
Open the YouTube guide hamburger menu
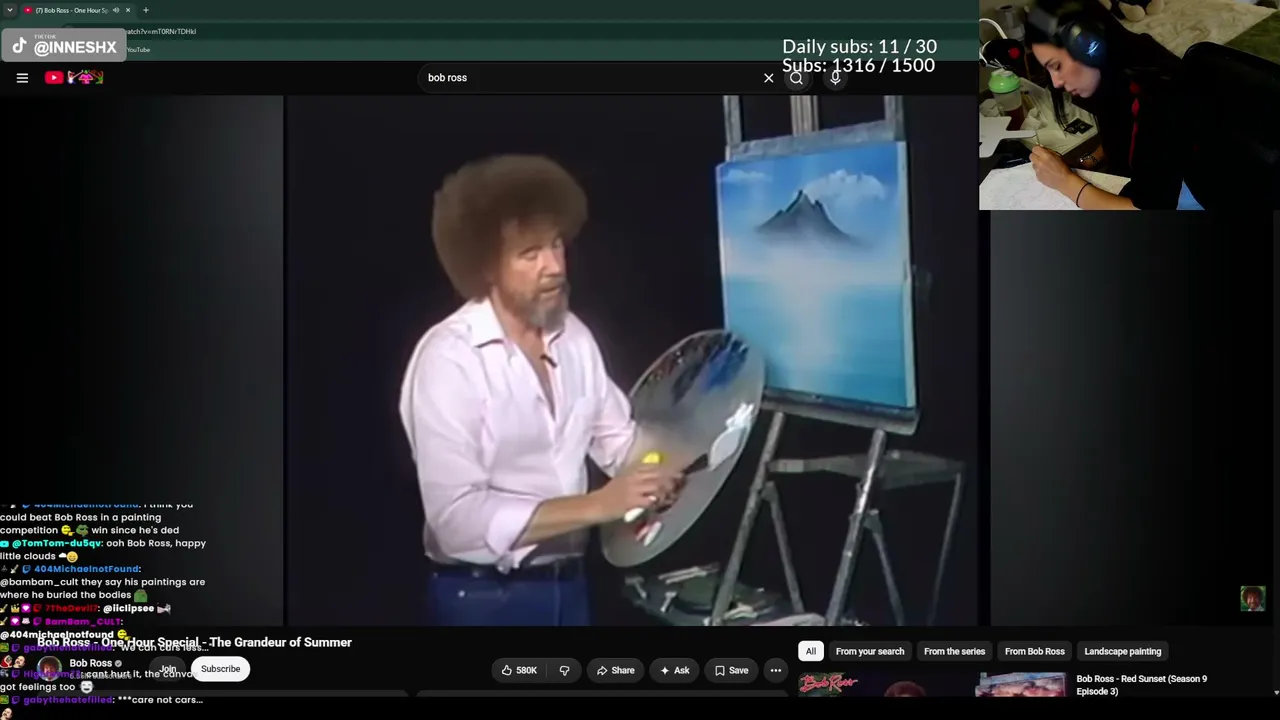[x=22, y=78]
